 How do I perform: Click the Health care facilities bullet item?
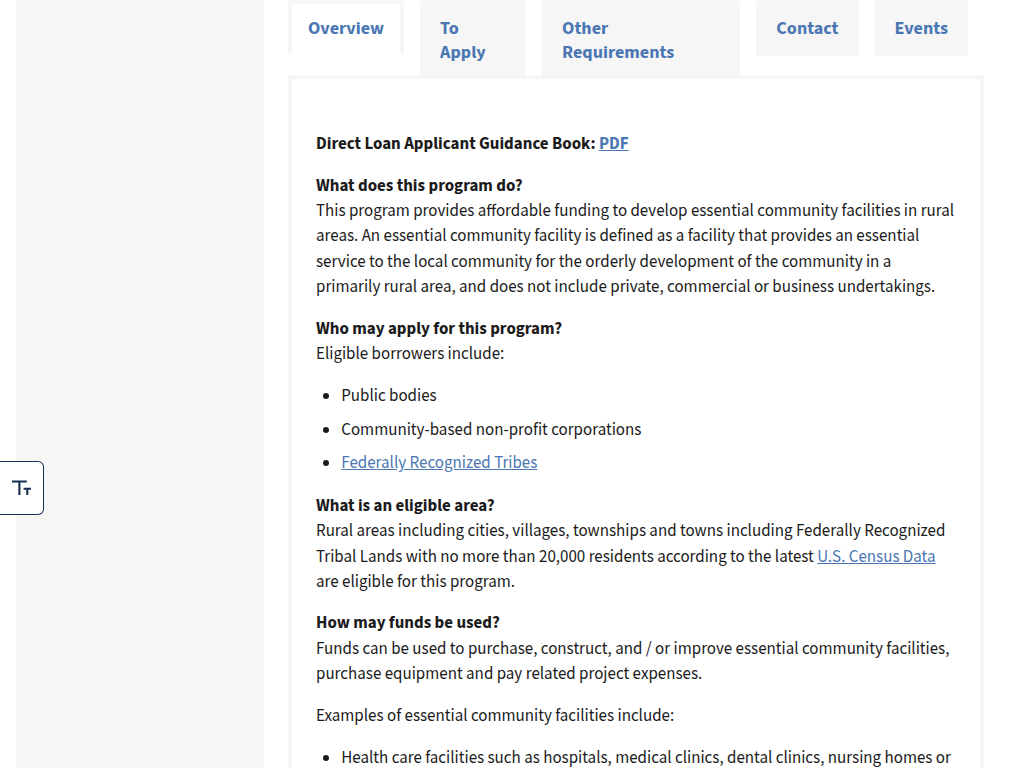click(645, 758)
